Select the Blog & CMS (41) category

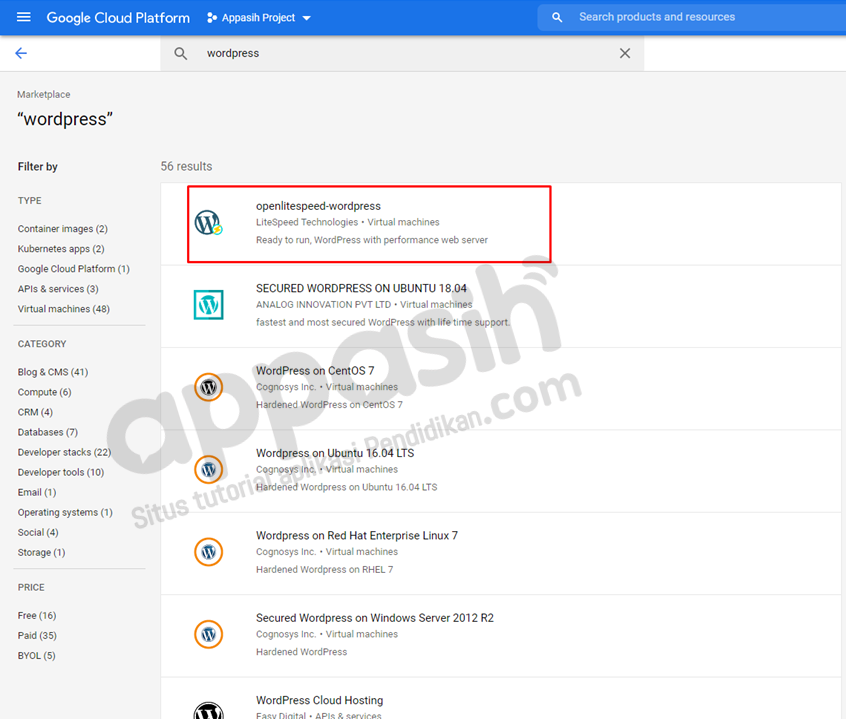point(53,372)
